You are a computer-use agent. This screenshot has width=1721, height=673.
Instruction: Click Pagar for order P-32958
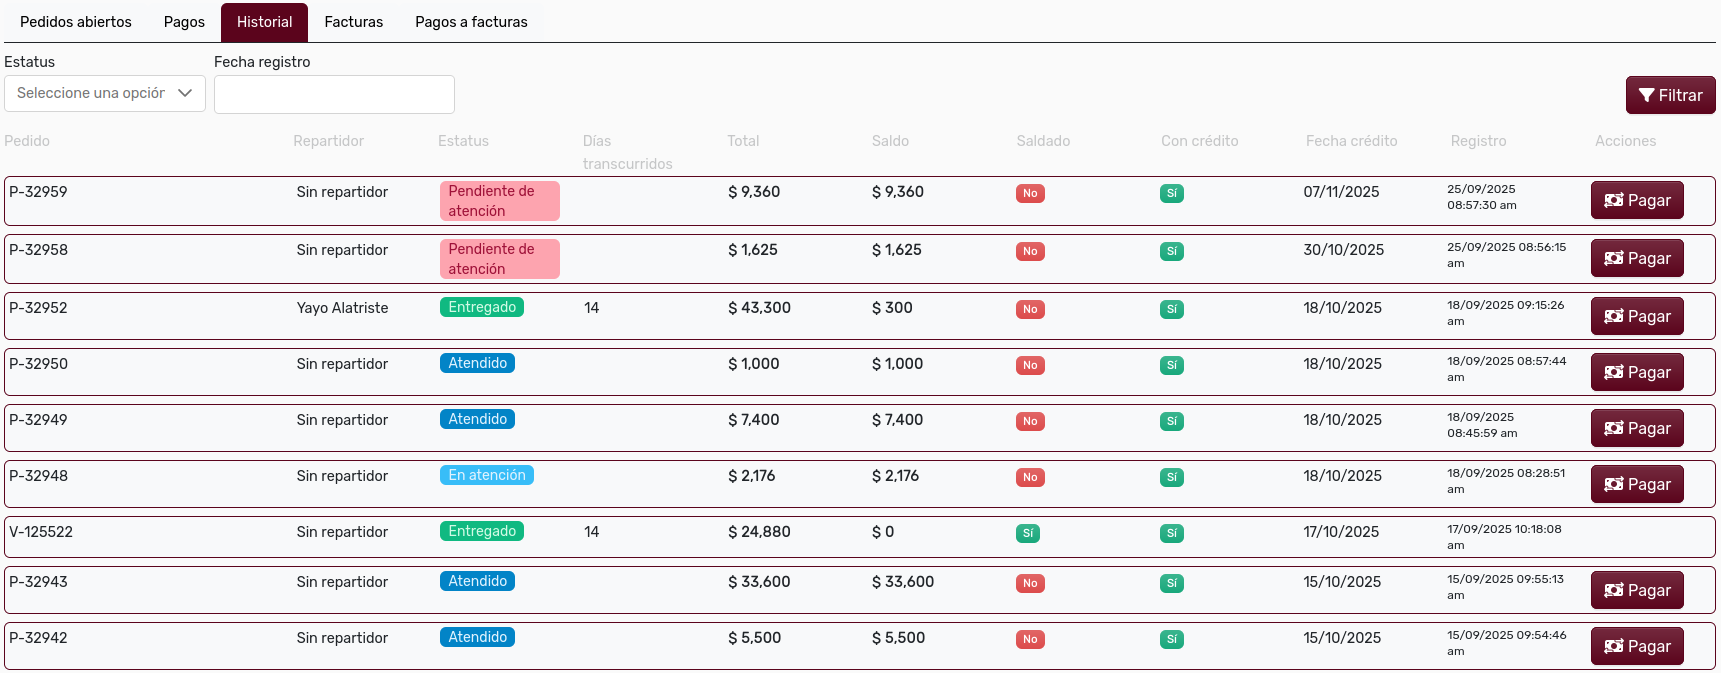coord(1637,258)
